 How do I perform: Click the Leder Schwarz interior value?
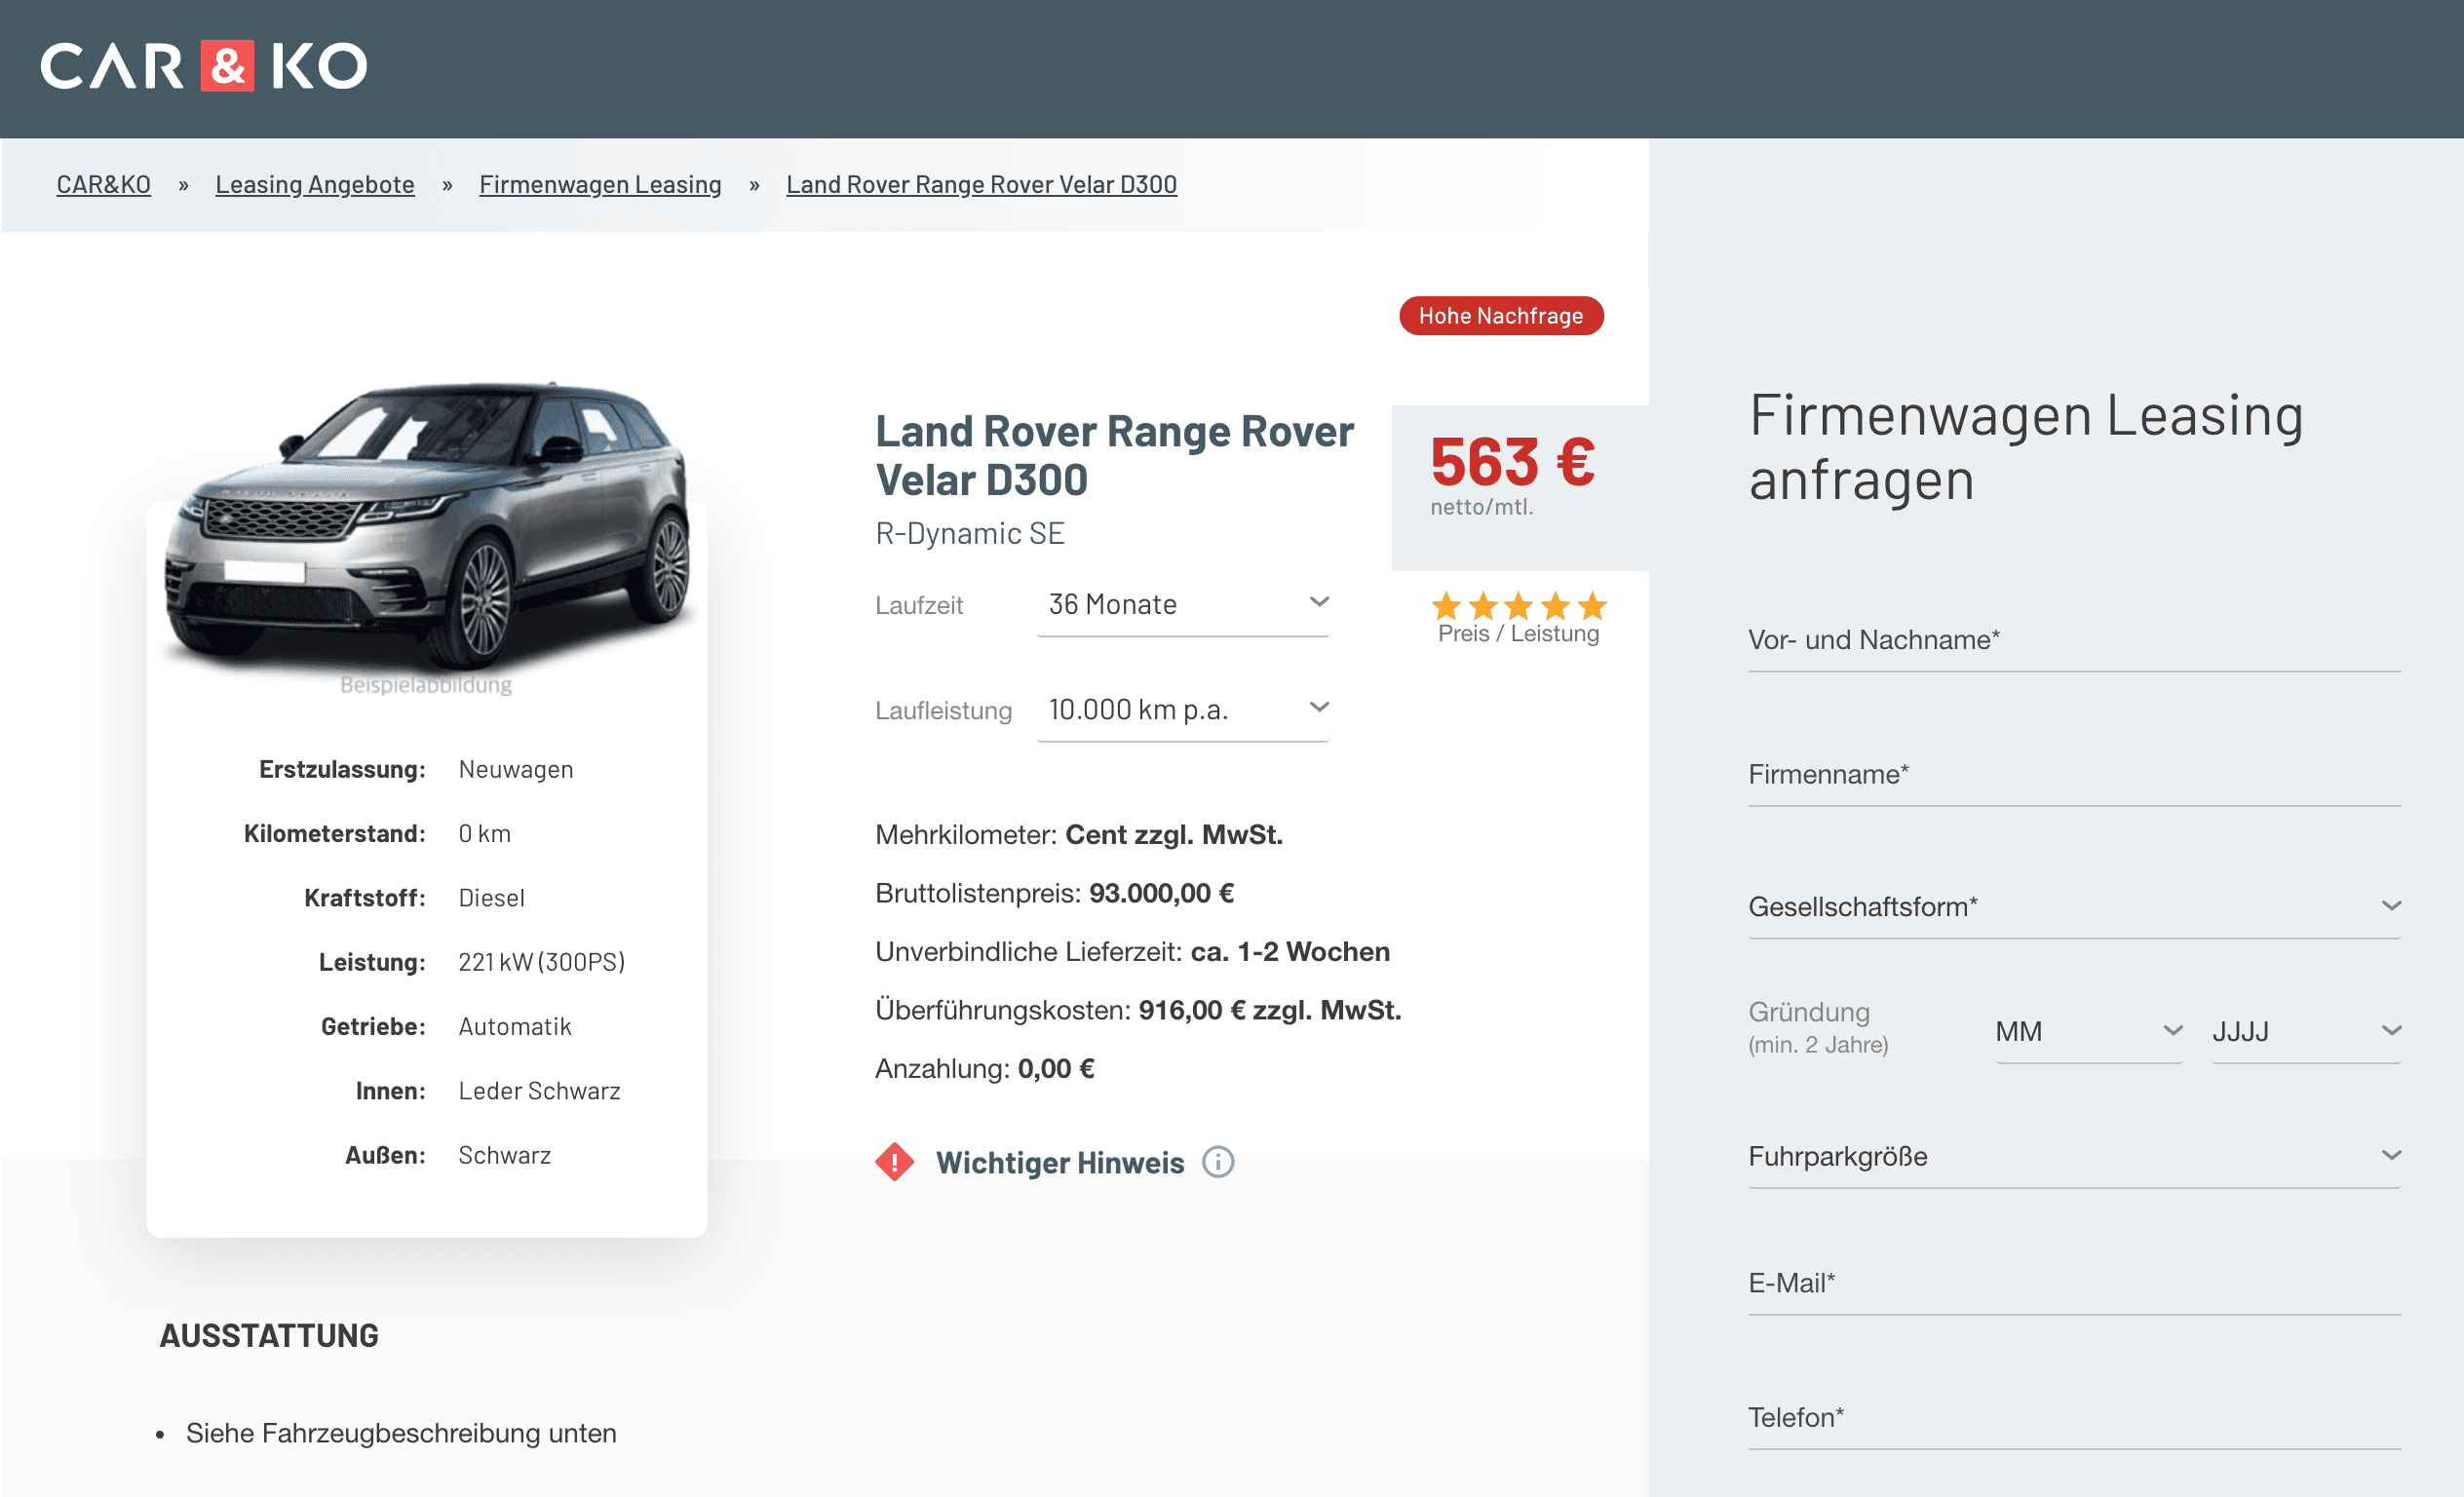(539, 1091)
